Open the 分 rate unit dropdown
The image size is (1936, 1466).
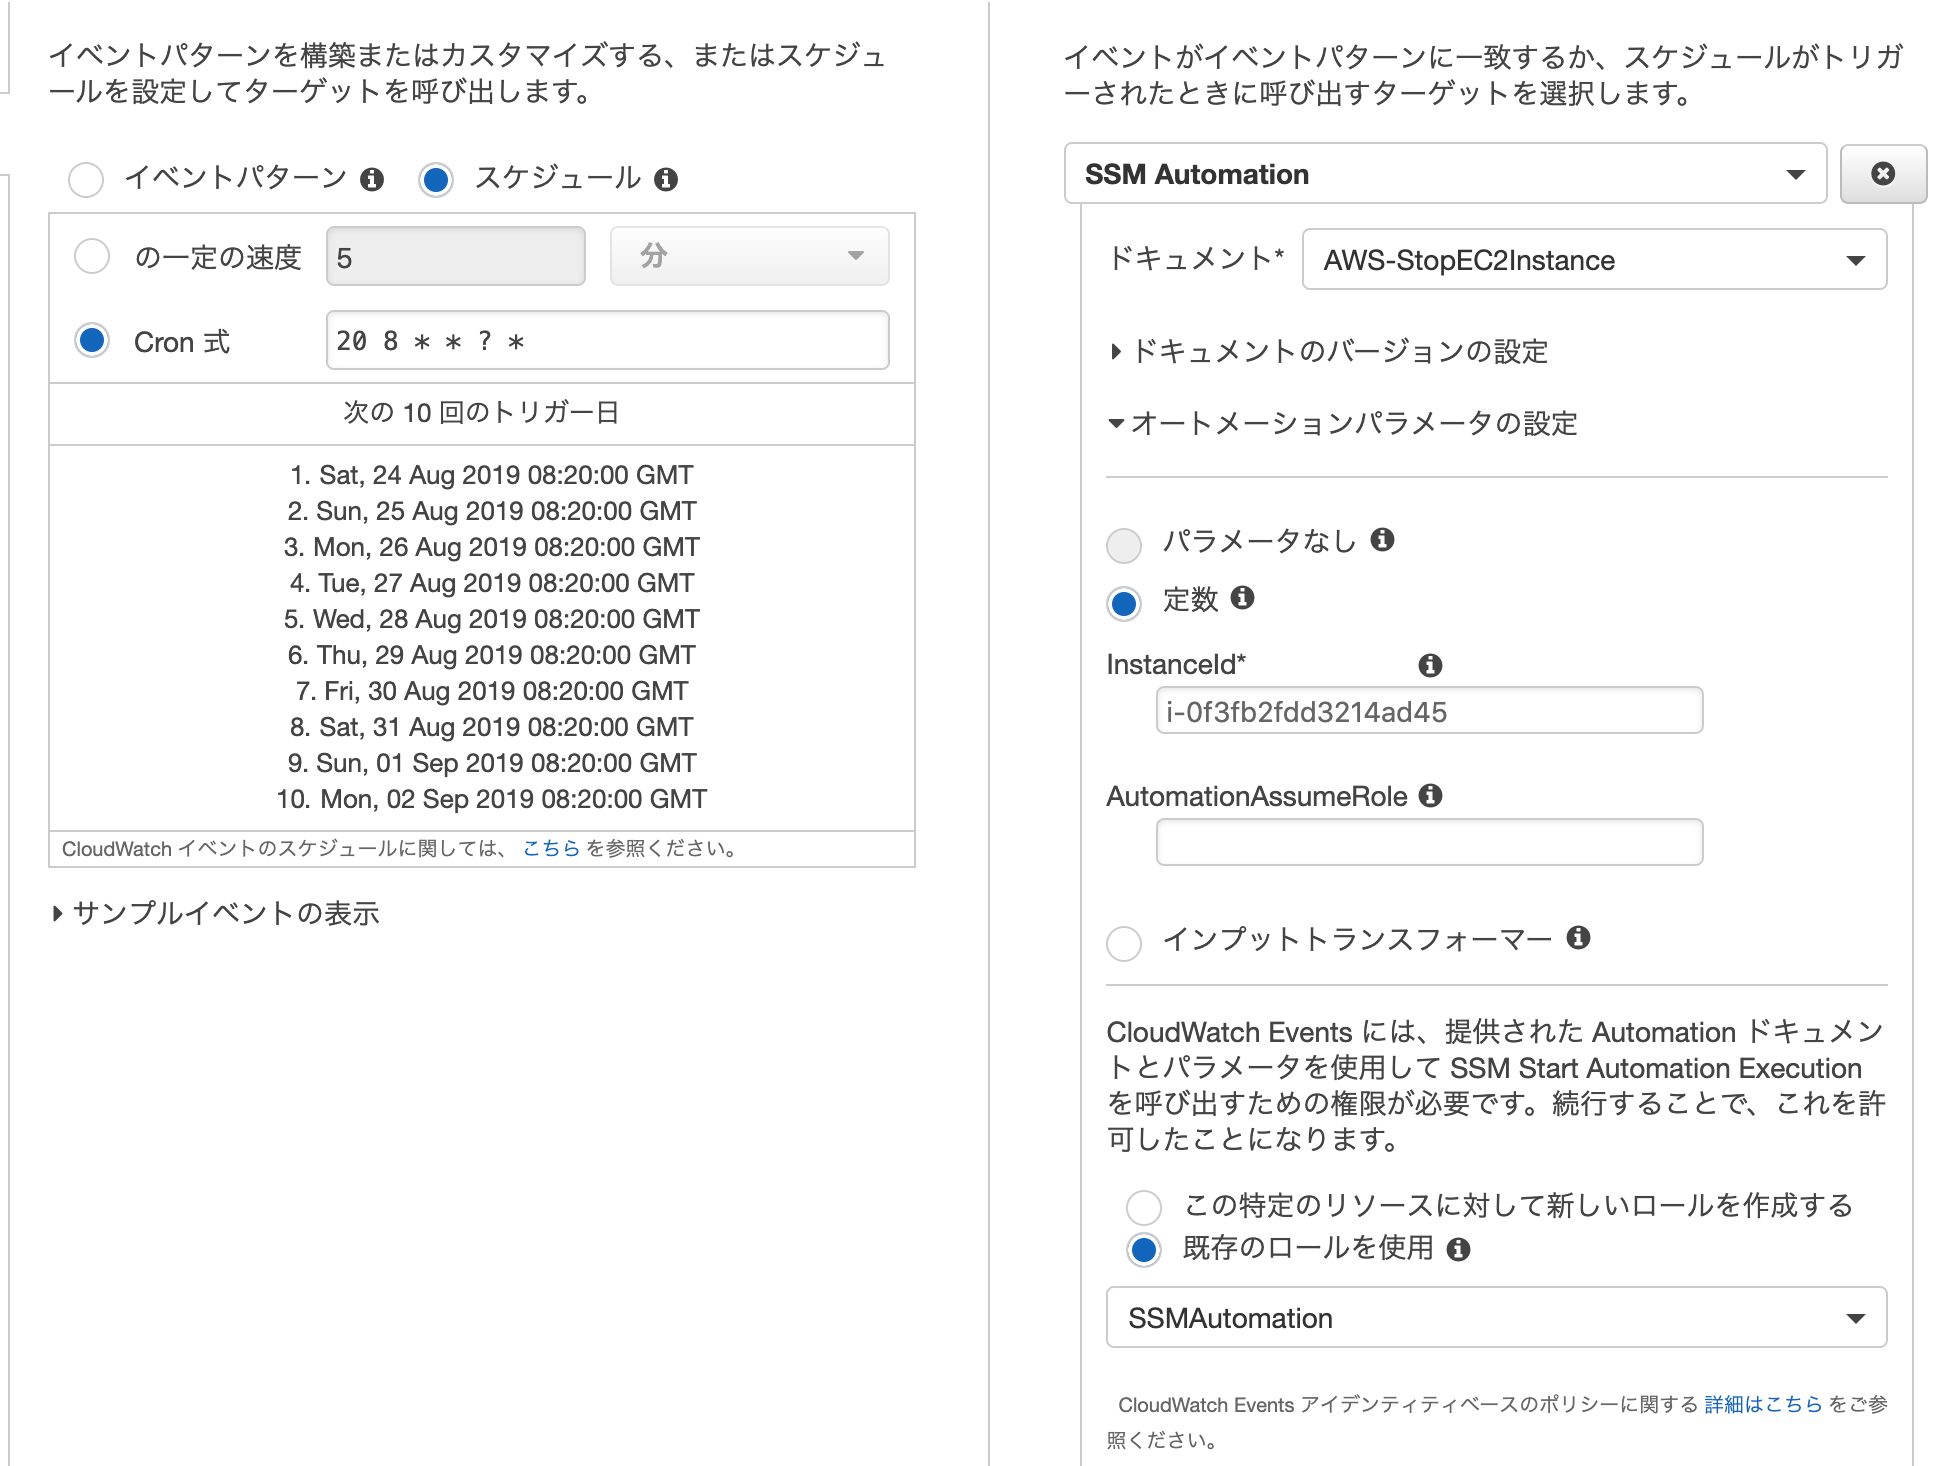749,256
